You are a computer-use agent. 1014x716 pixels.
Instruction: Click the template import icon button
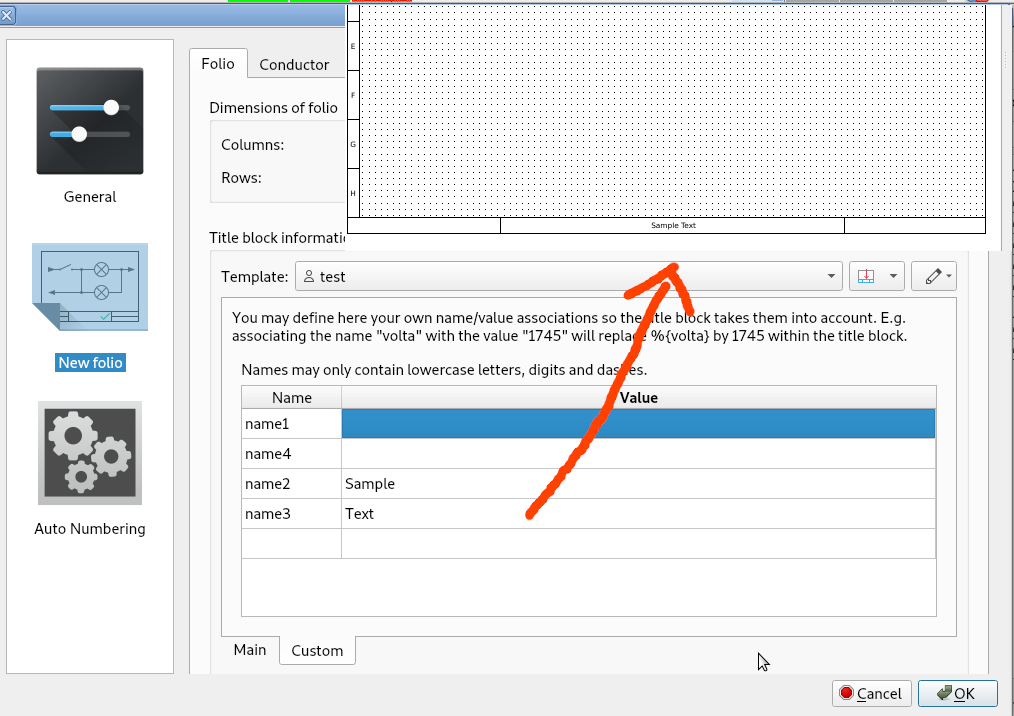tap(866, 276)
